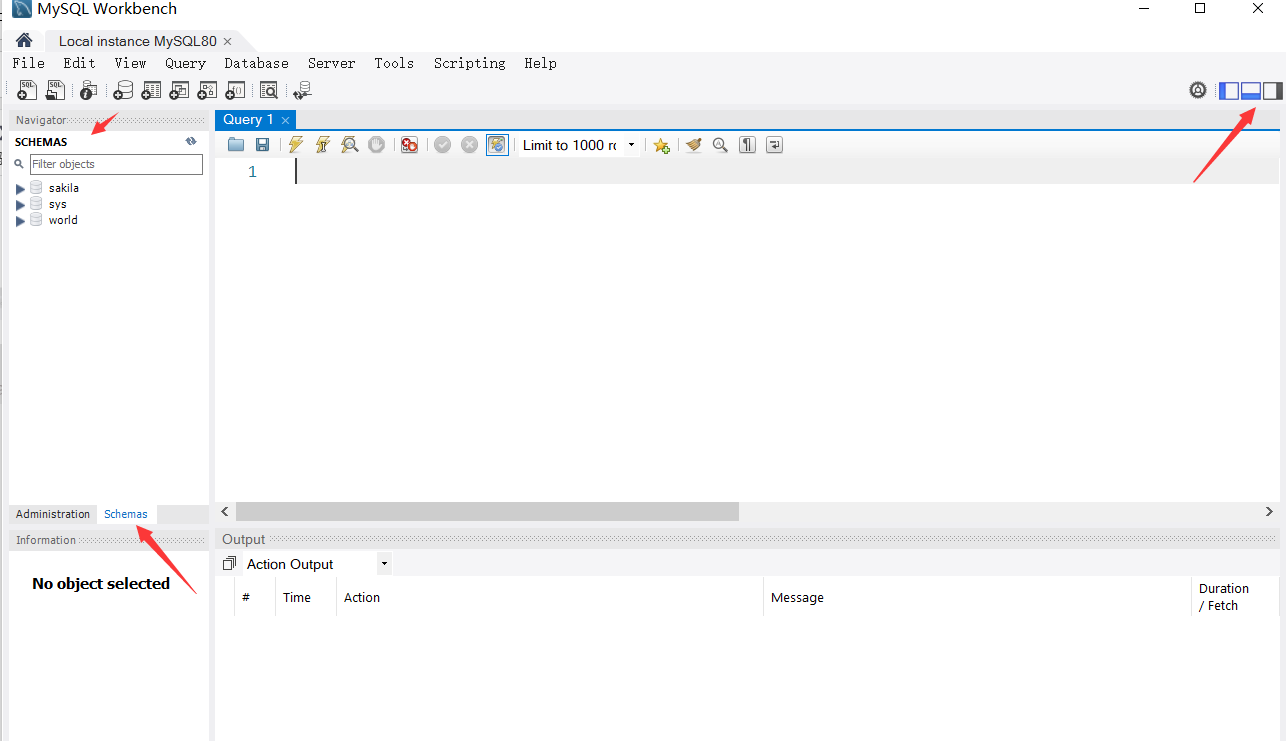Screen dimensions: 1286x741
Task: Open an SQL script file in new tab
Action: tap(56, 90)
